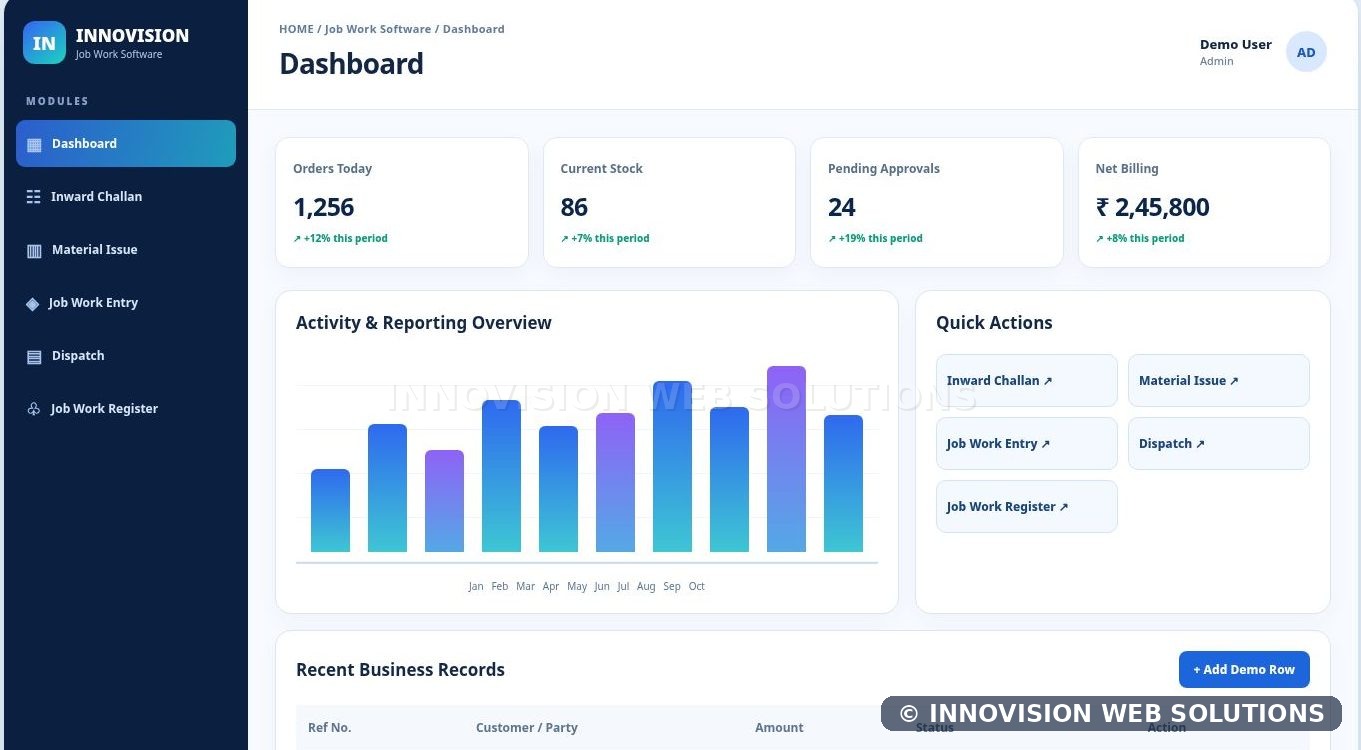
Task: Click the Ref No. column header
Action: [x=330, y=728]
